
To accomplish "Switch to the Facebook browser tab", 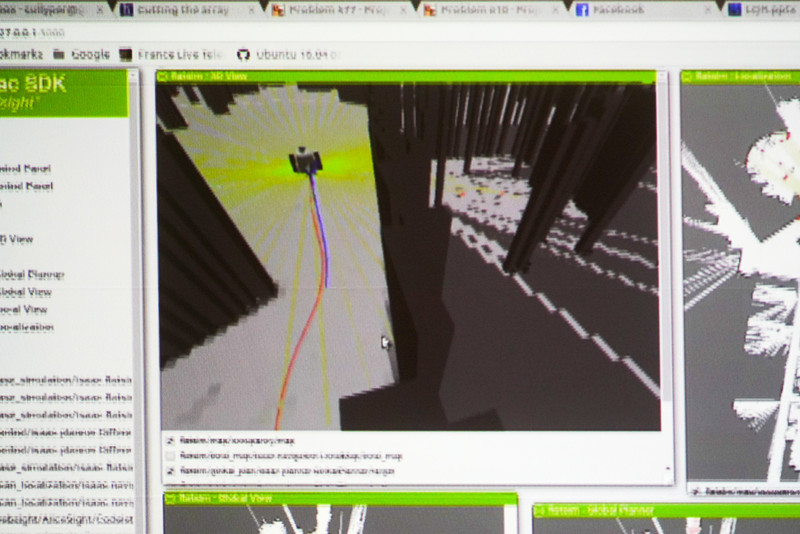I will [643, 10].
